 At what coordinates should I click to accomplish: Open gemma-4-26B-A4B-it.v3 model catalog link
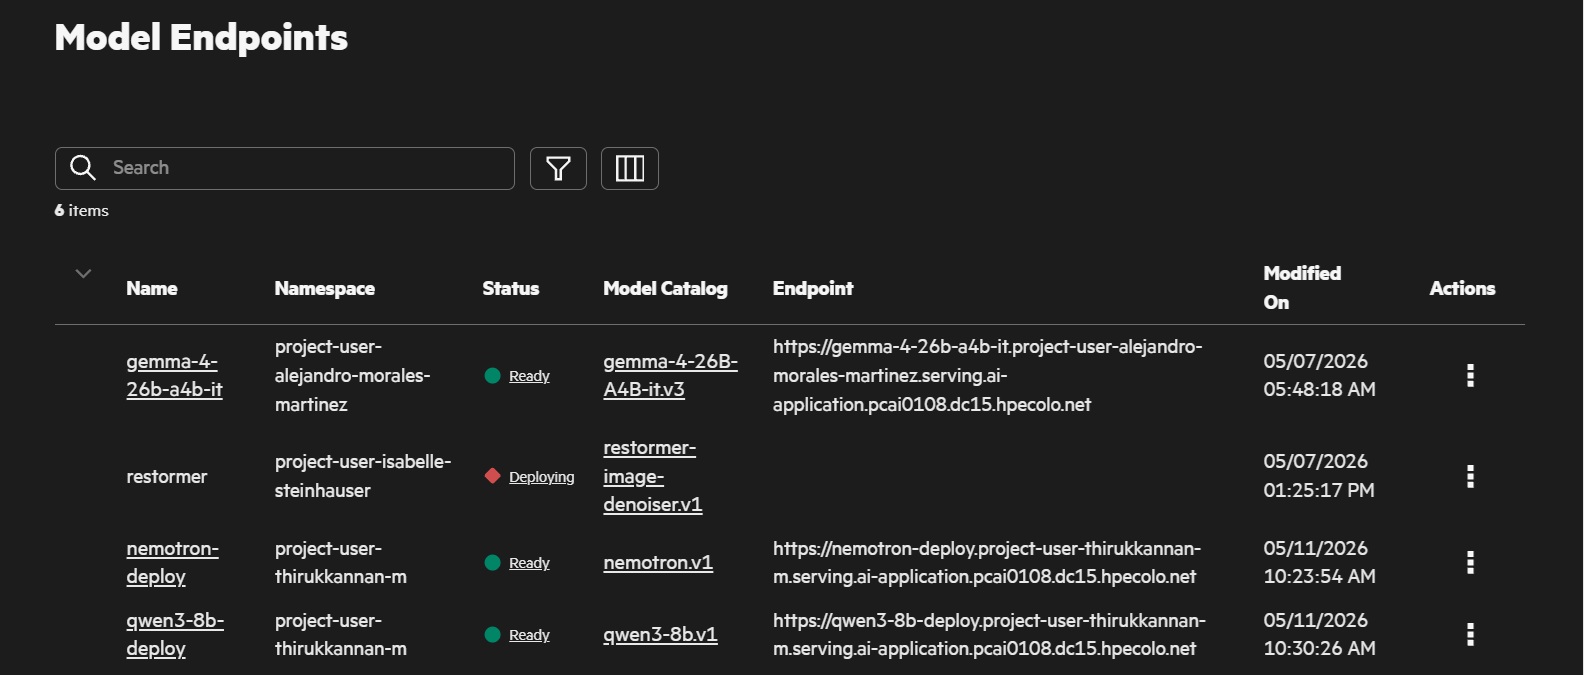tap(670, 376)
